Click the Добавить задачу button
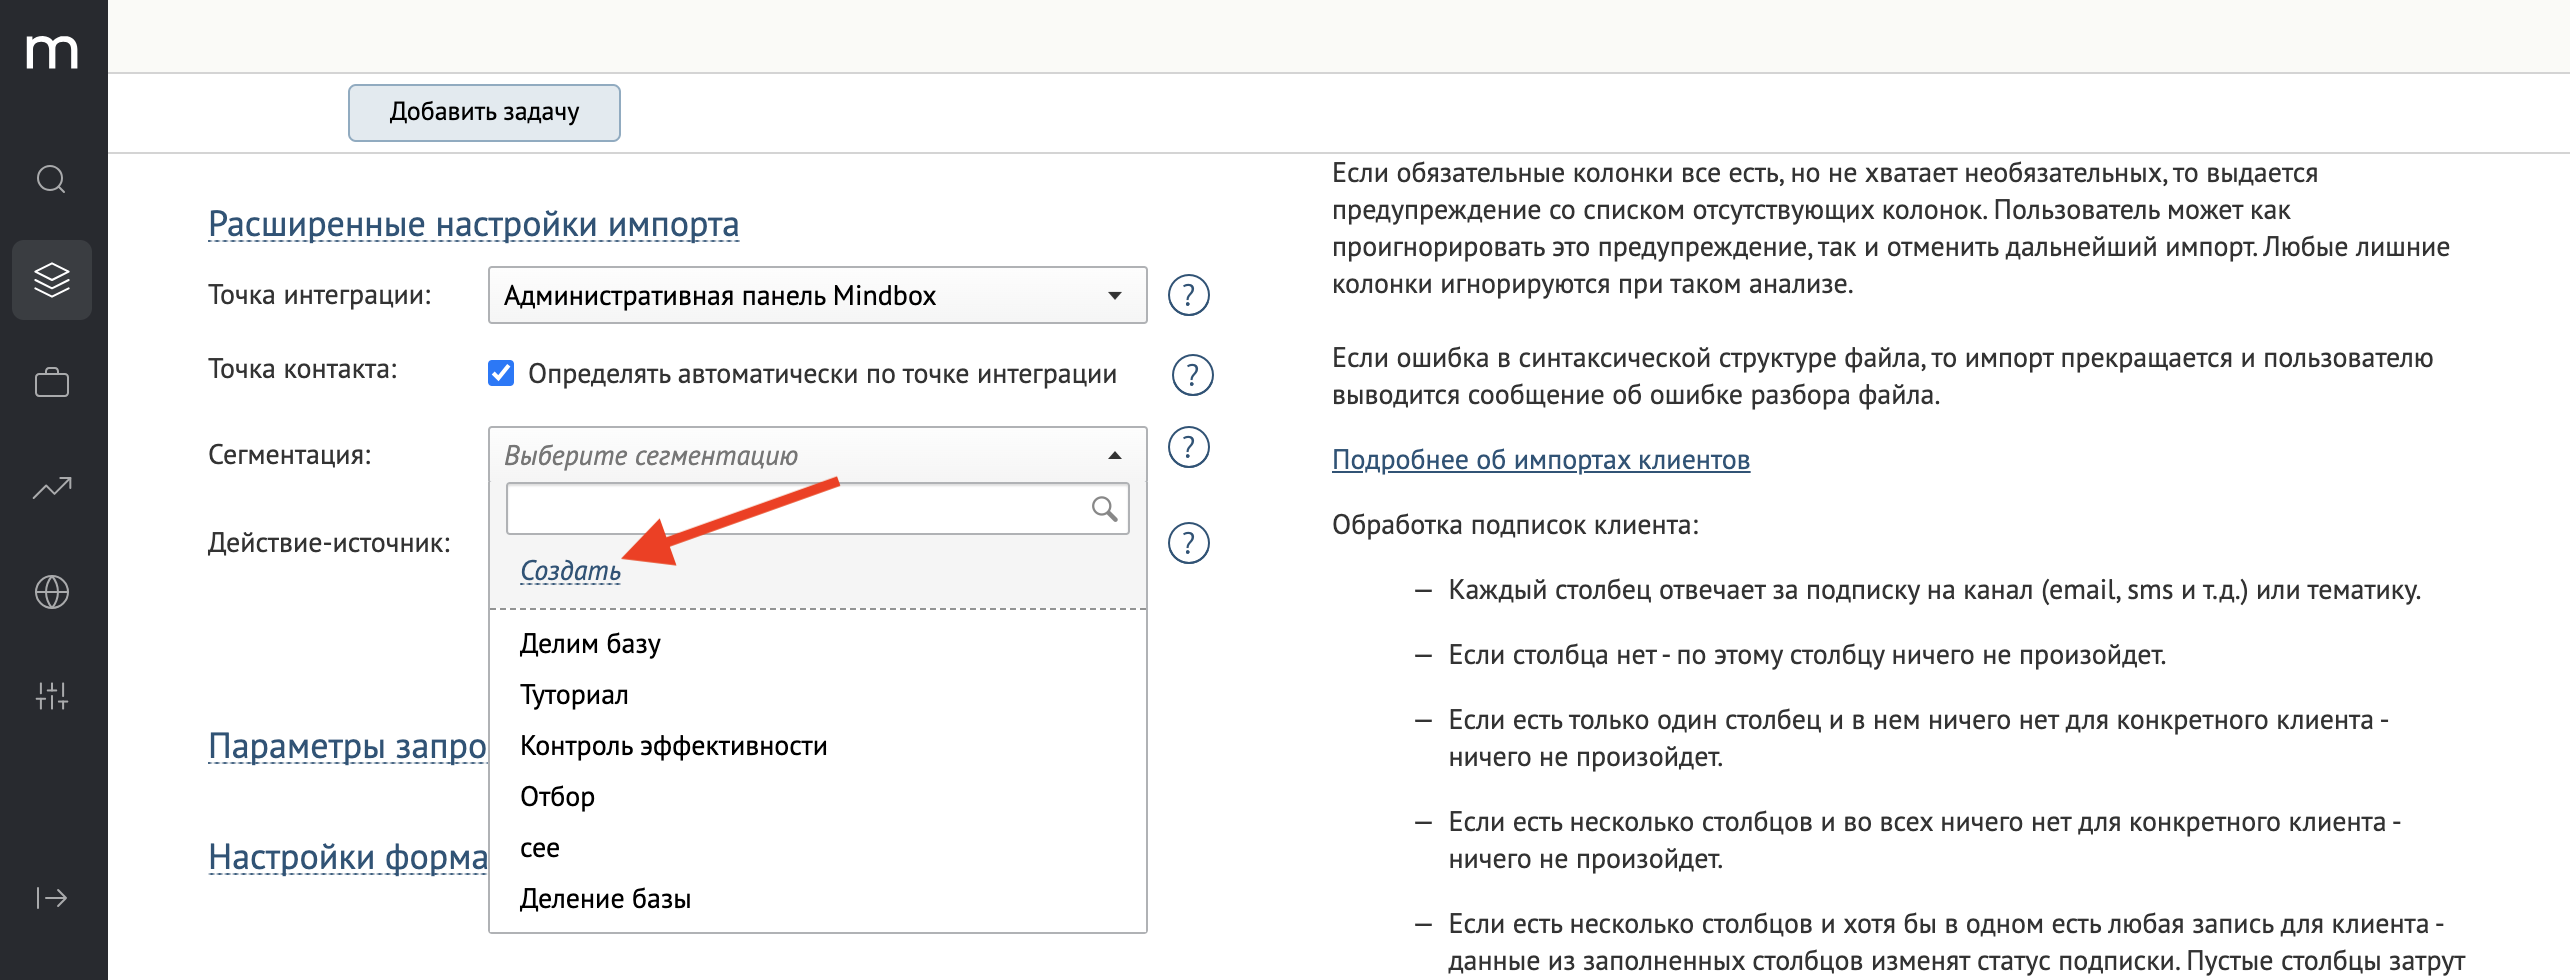The image size is (2570, 980). pyautogui.click(x=484, y=112)
